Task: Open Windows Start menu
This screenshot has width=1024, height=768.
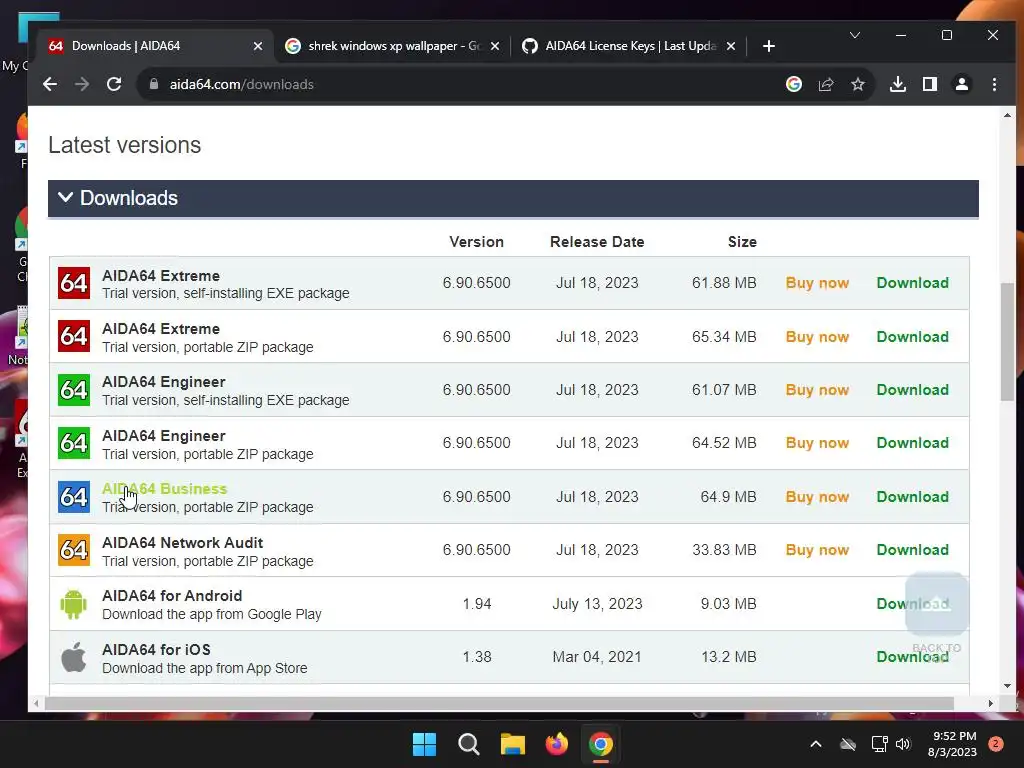Action: point(424,744)
